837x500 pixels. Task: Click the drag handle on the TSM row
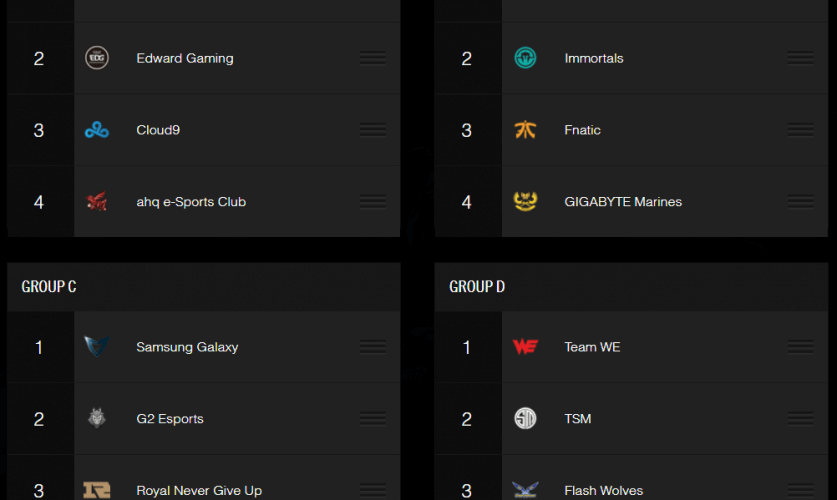pyautogui.click(x=800, y=419)
